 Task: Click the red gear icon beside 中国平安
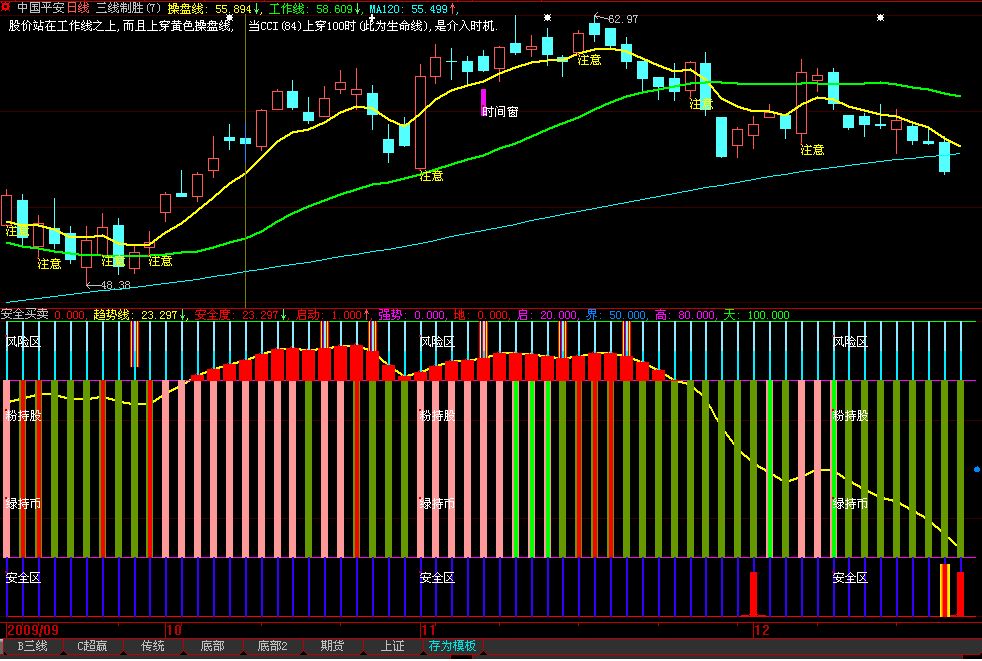(6, 8)
